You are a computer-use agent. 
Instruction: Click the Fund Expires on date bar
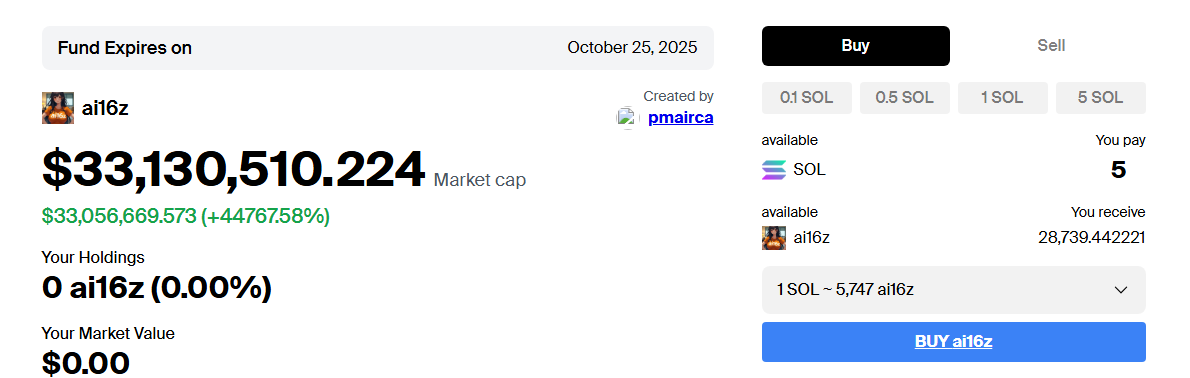tap(378, 48)
